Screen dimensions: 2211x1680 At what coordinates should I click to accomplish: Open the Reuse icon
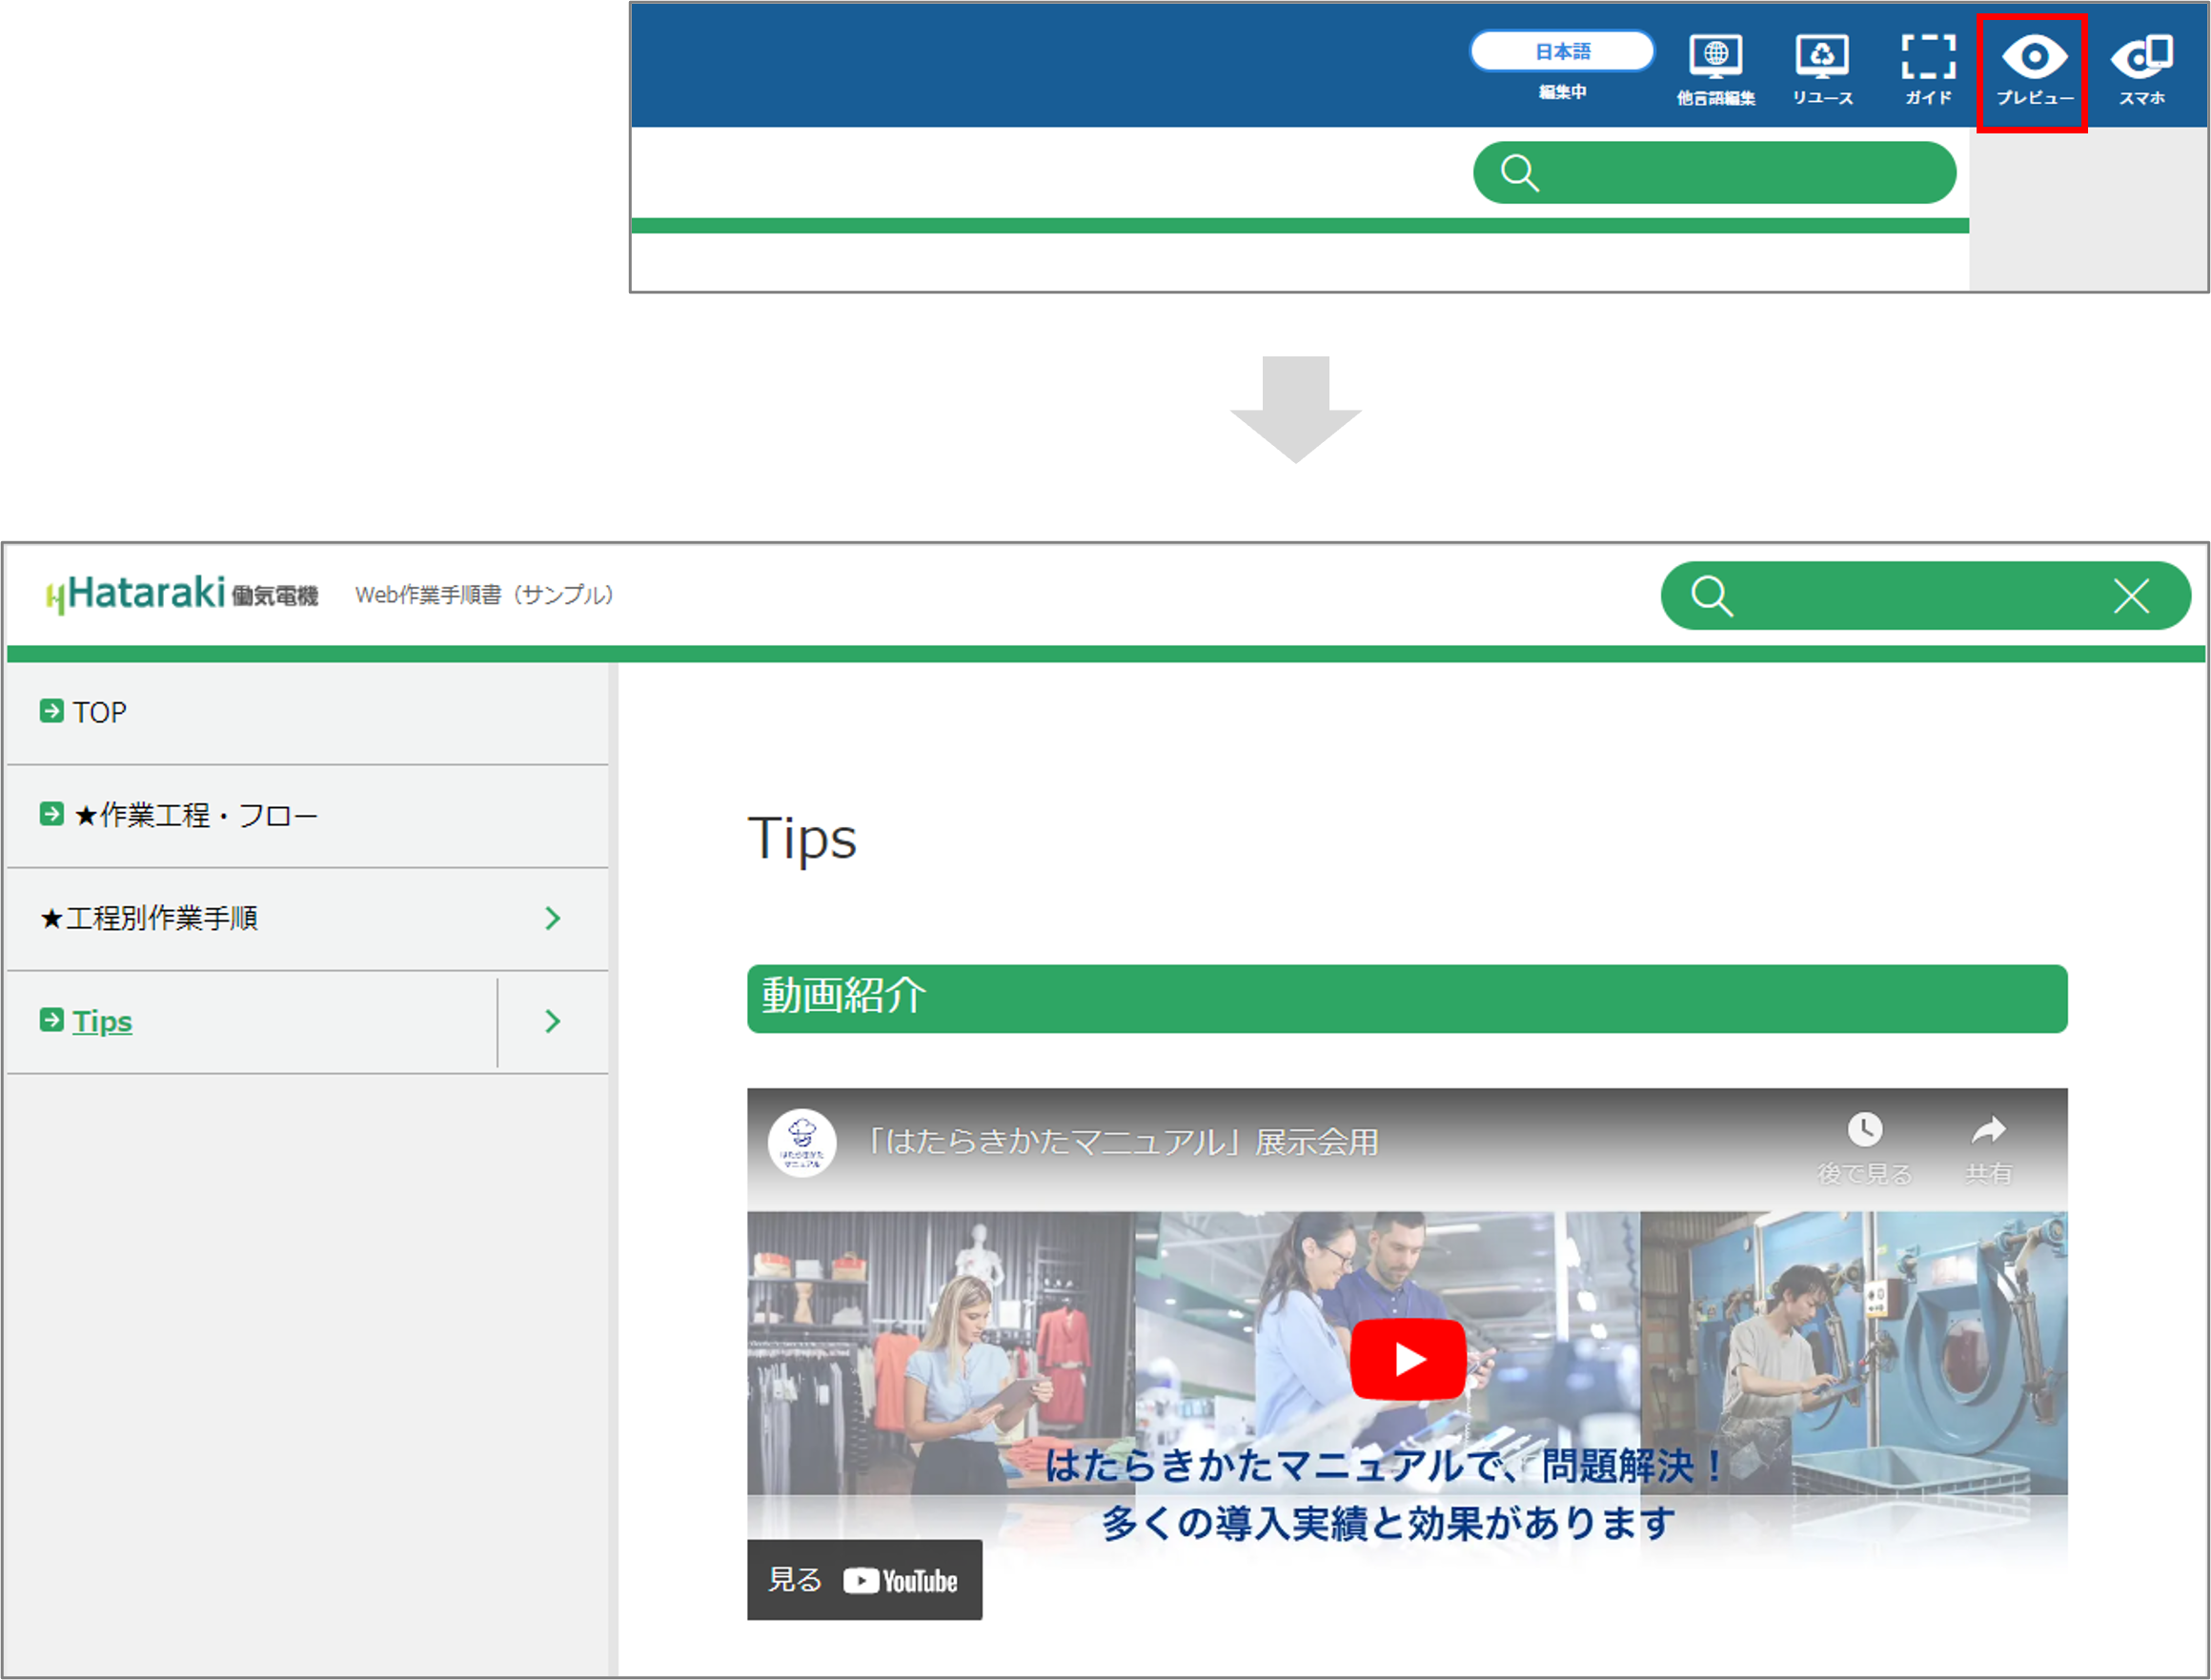coord(1821,58)
